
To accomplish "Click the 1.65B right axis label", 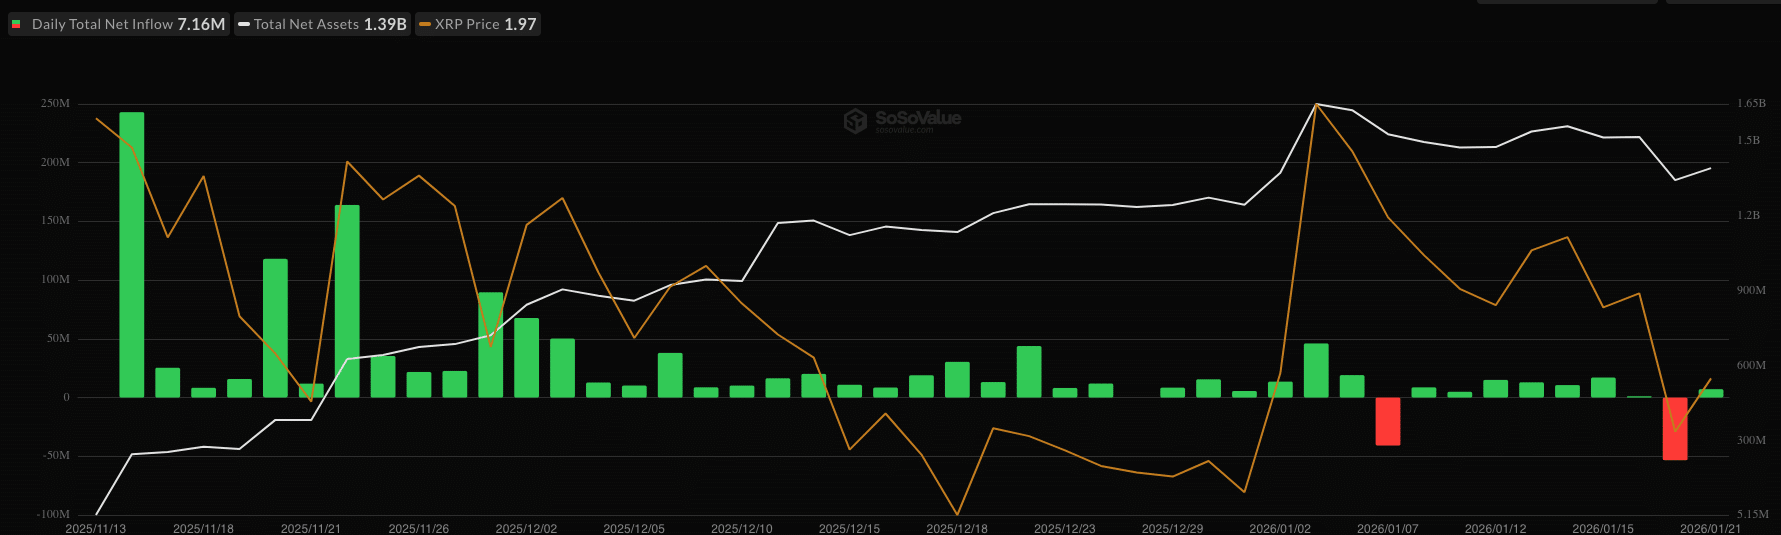I will tap(1751, 103).
